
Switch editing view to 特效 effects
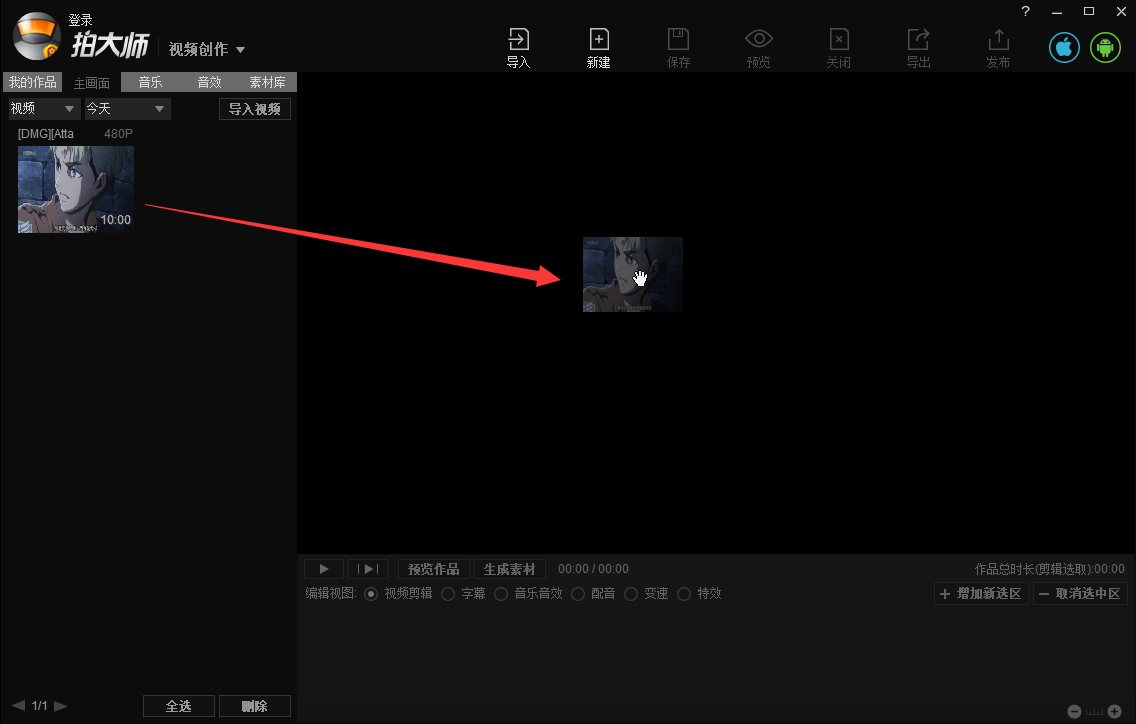700,593
